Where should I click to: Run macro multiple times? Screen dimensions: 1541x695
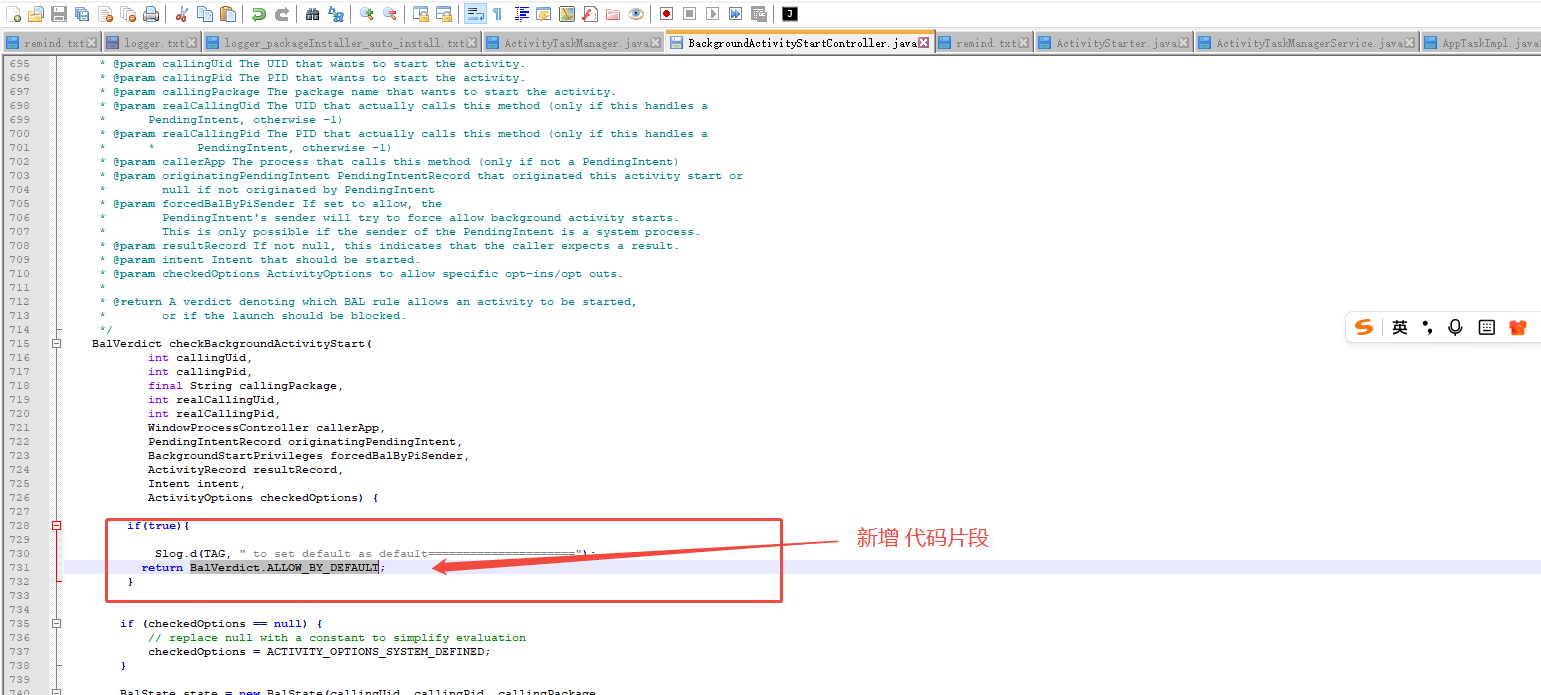(x=735, y=14)
